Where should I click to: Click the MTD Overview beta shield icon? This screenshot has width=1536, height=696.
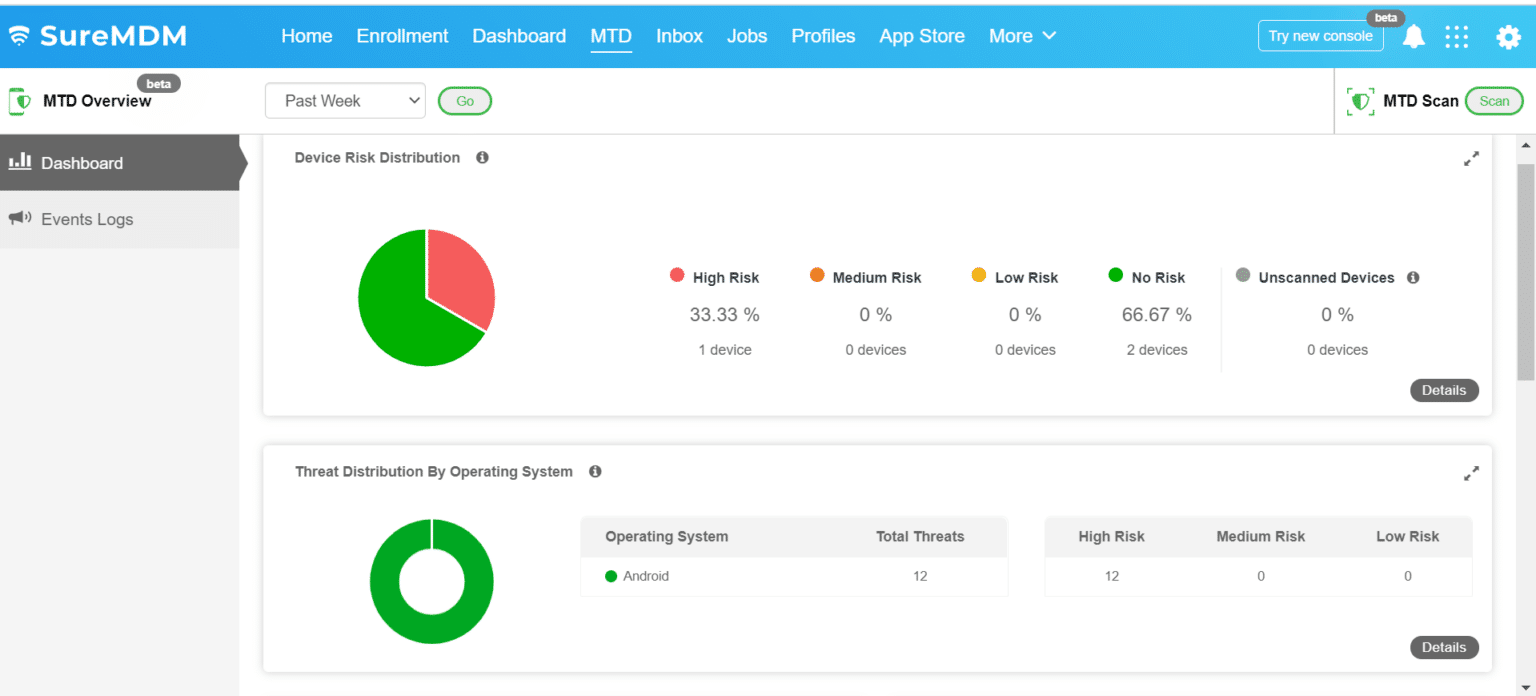pyautogui.click(x=18, y=100)
